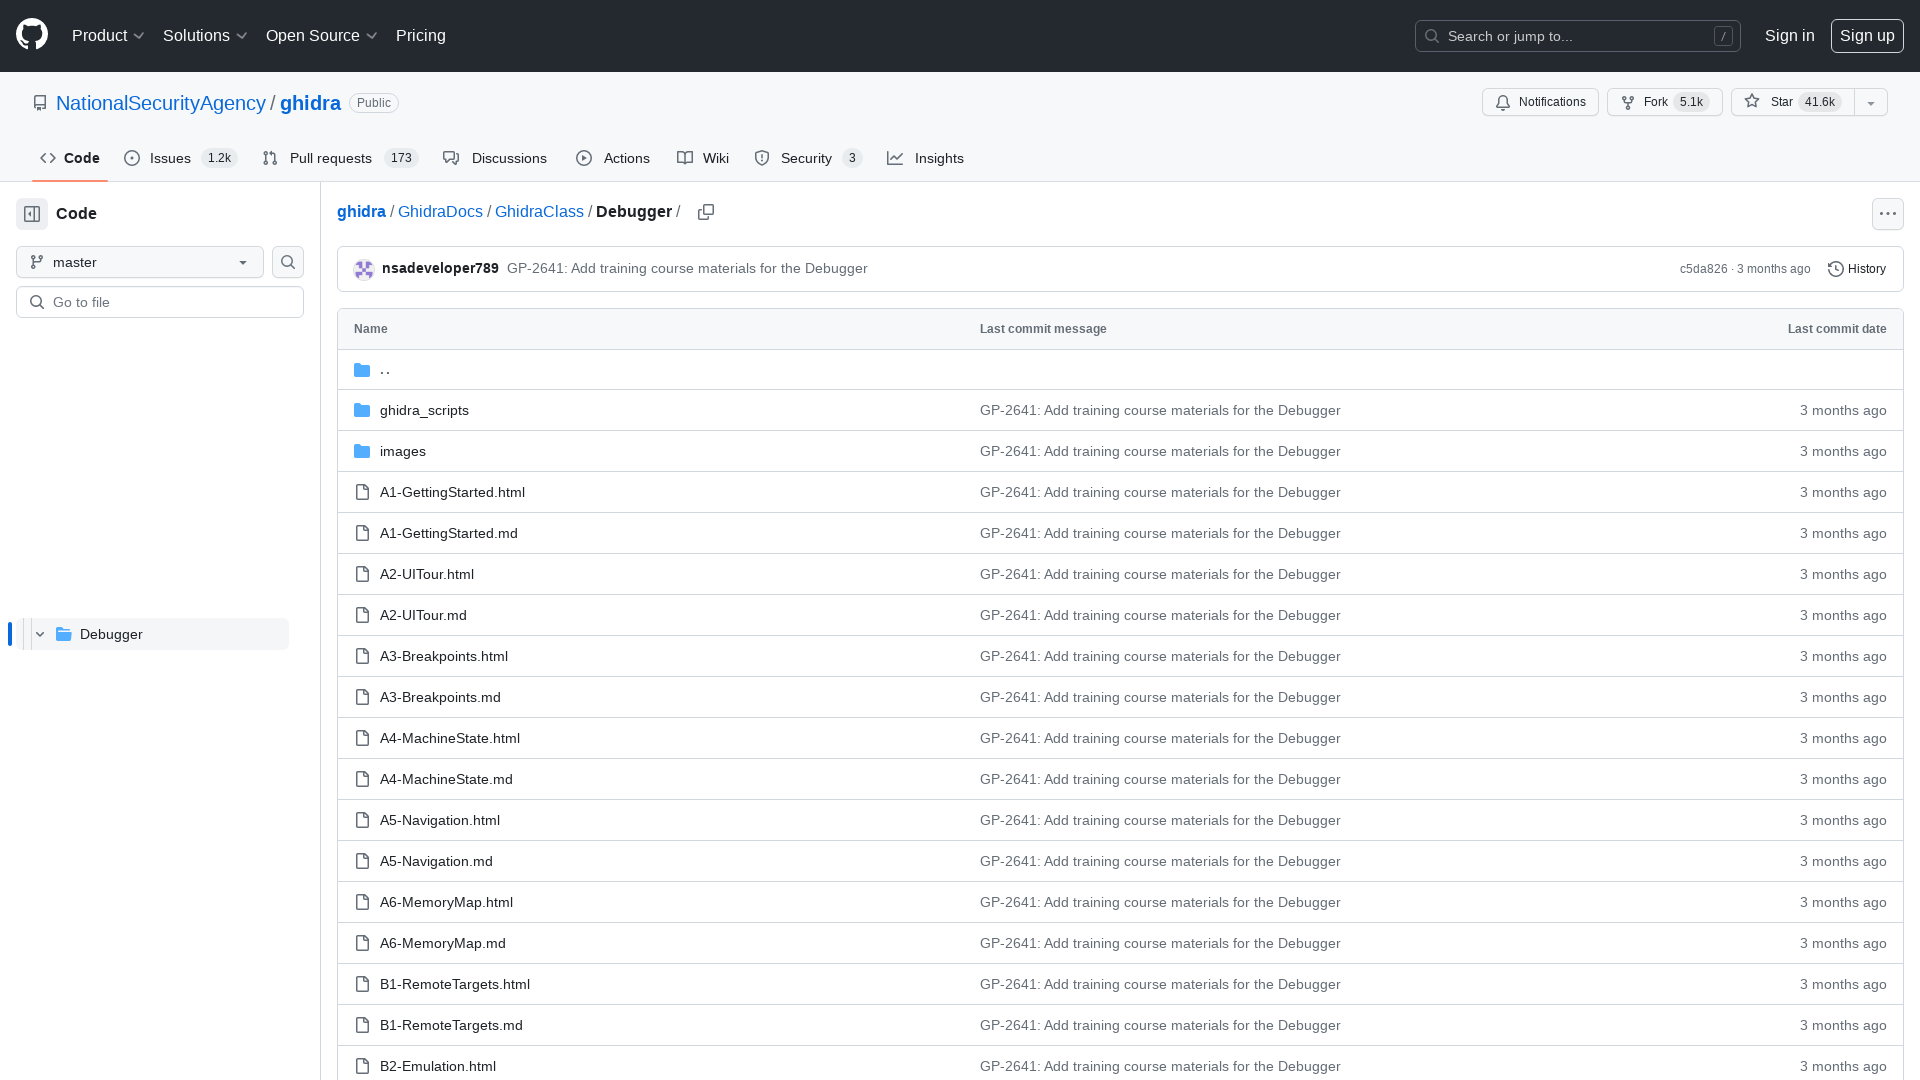Open the parent directory folder icon
This screenshot has height=1080, width=1920.
(362, 370)
